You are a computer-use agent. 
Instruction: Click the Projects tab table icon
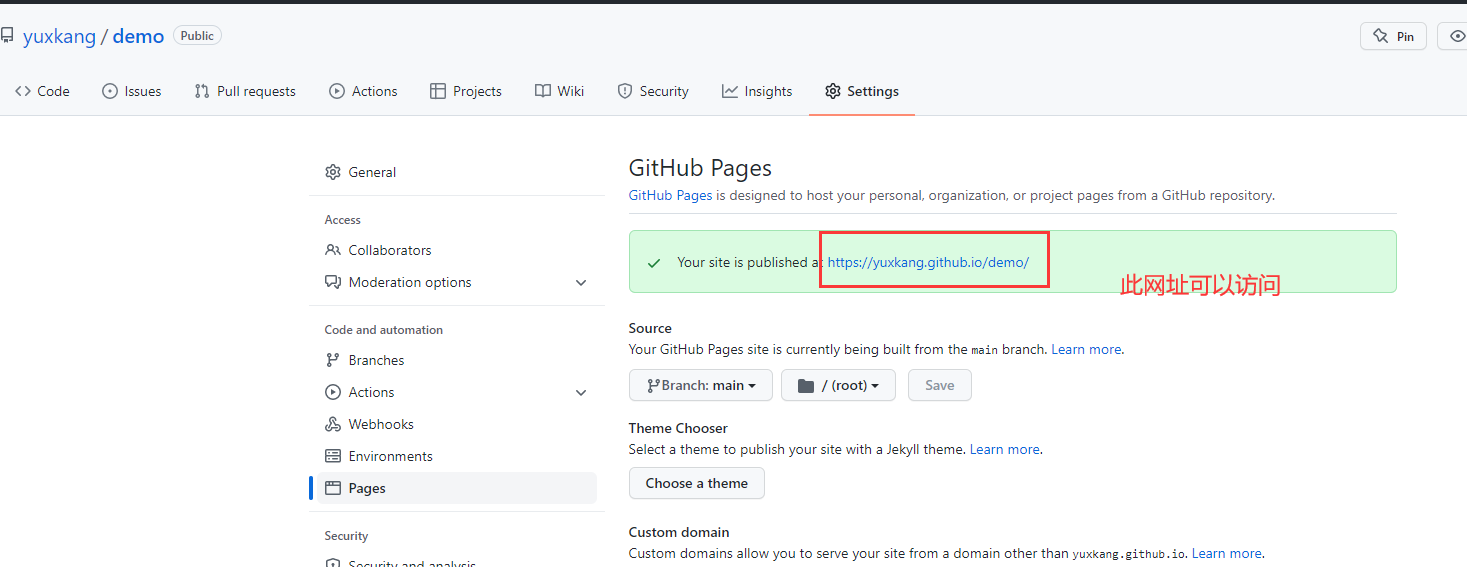[x=438, y=91]
